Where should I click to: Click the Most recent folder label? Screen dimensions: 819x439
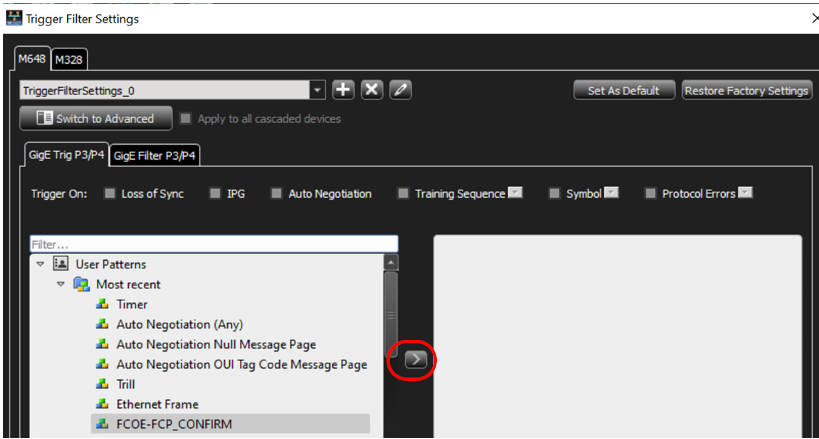pos(128,284)
